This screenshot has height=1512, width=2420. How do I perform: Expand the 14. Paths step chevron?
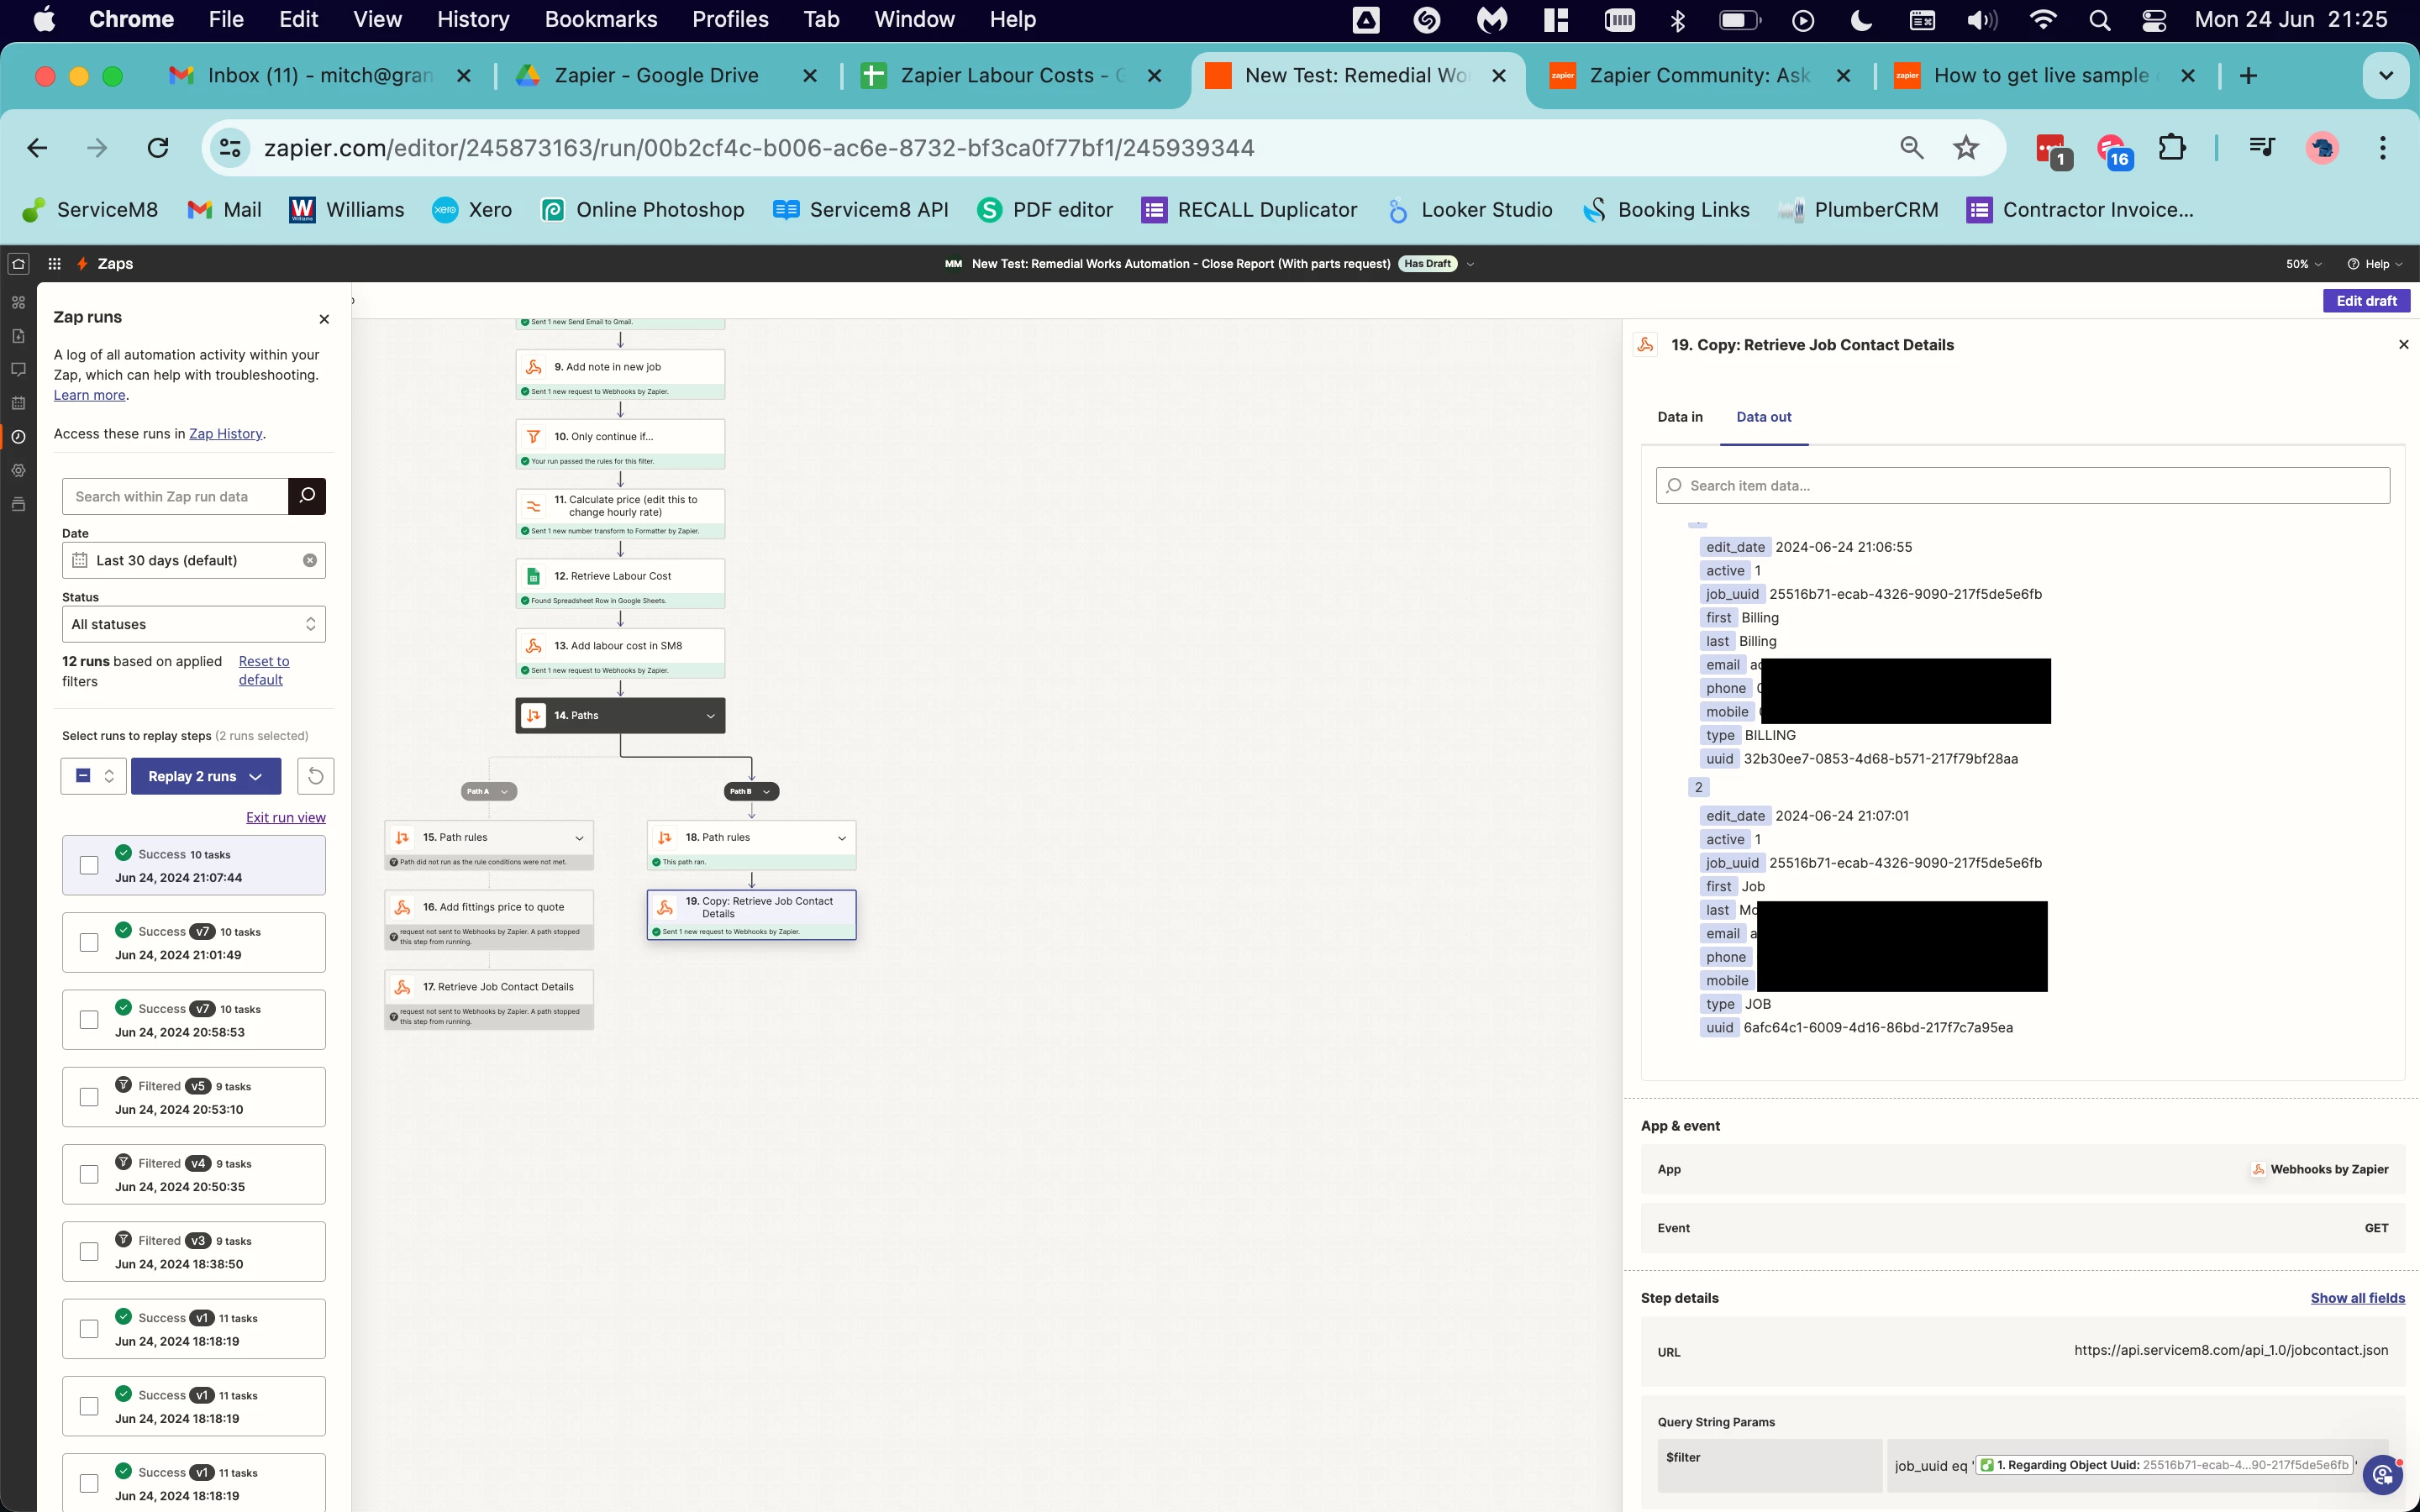click(710, 716)
